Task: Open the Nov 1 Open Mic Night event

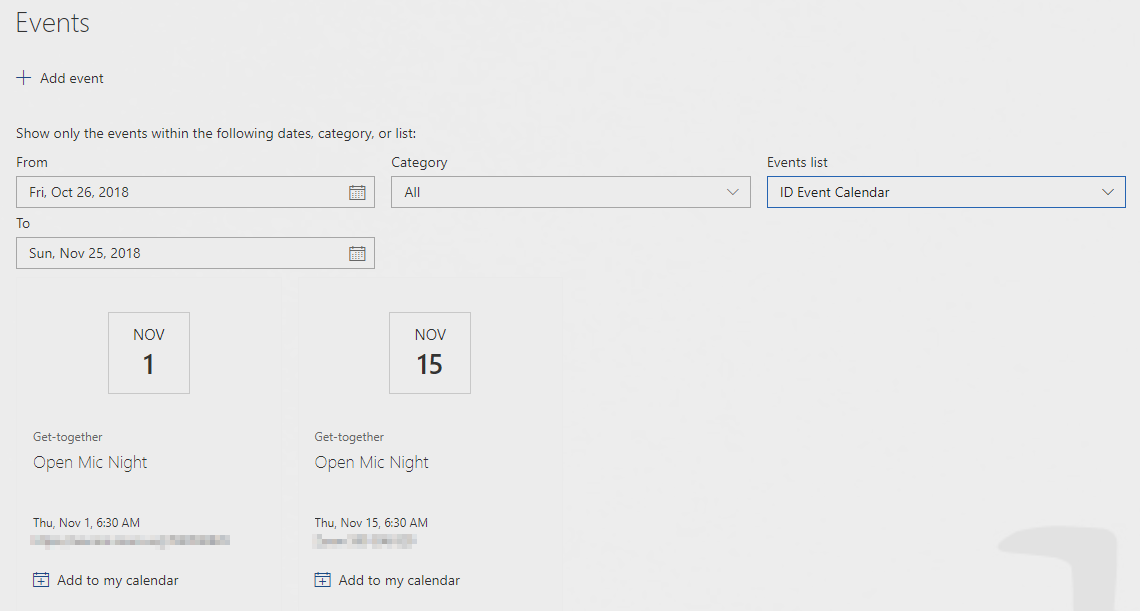Action: (x=90, y=462)
